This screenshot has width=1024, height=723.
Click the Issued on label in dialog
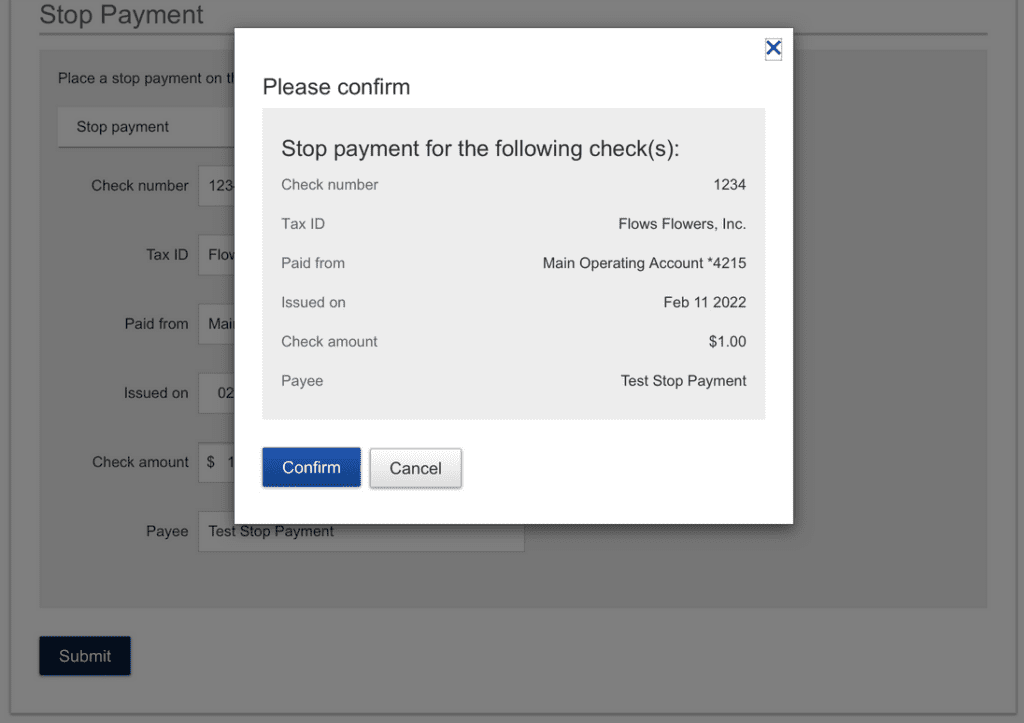pos(313,302)
